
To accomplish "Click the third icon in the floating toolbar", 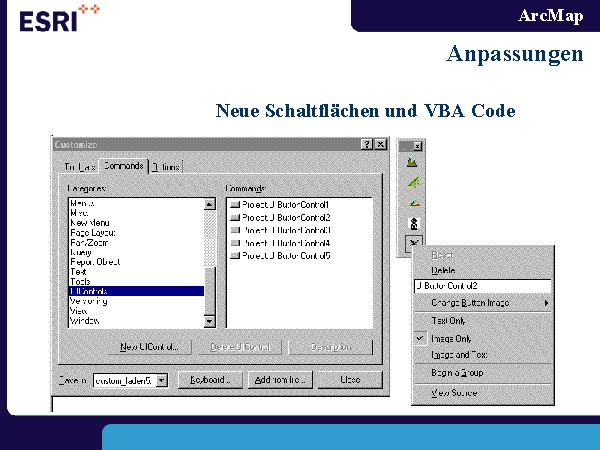I will click(x=411, y=202).
